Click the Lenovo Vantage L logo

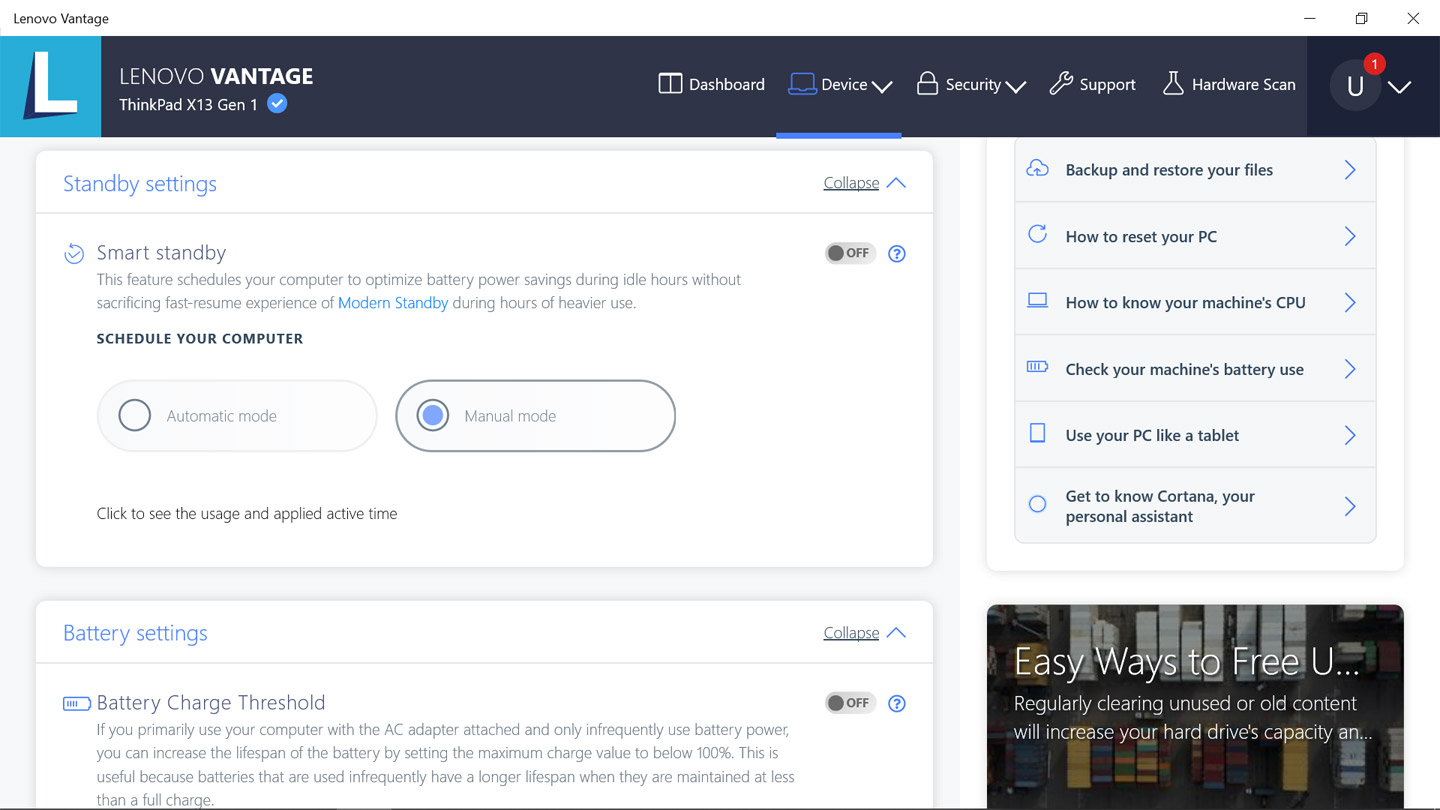coord(50,86)
